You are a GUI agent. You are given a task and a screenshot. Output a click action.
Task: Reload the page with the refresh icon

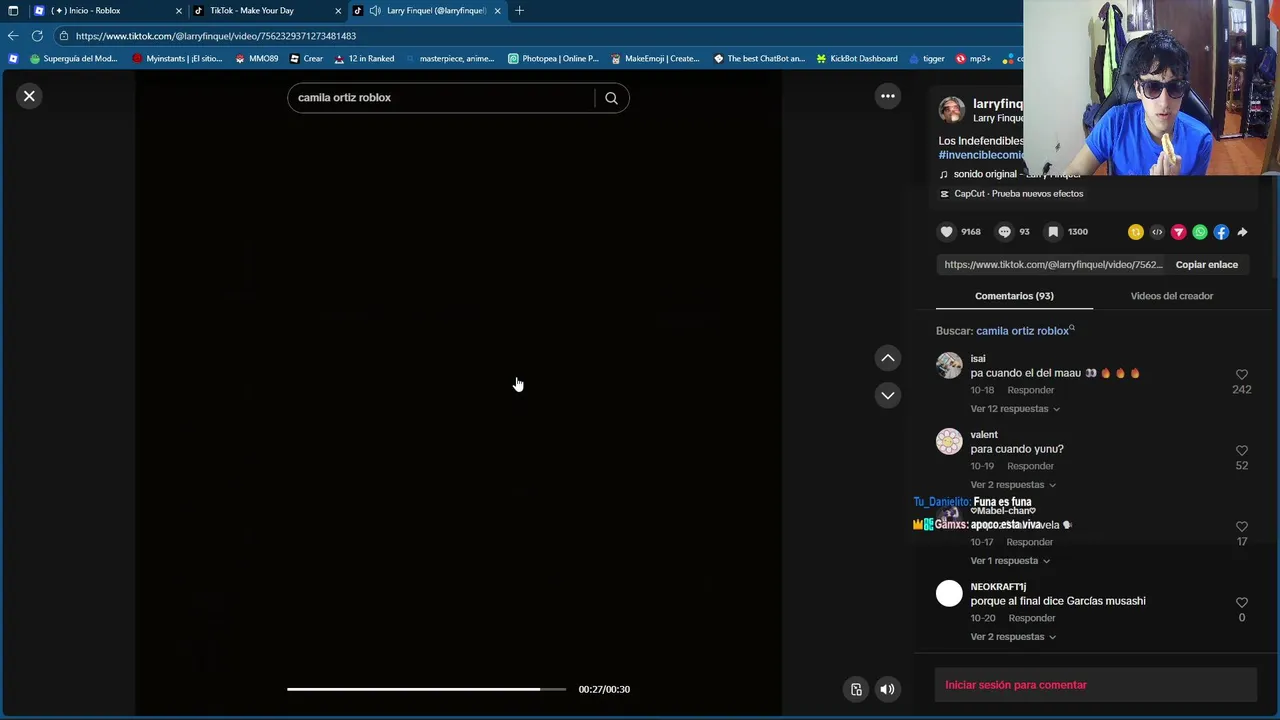[37, 36]
